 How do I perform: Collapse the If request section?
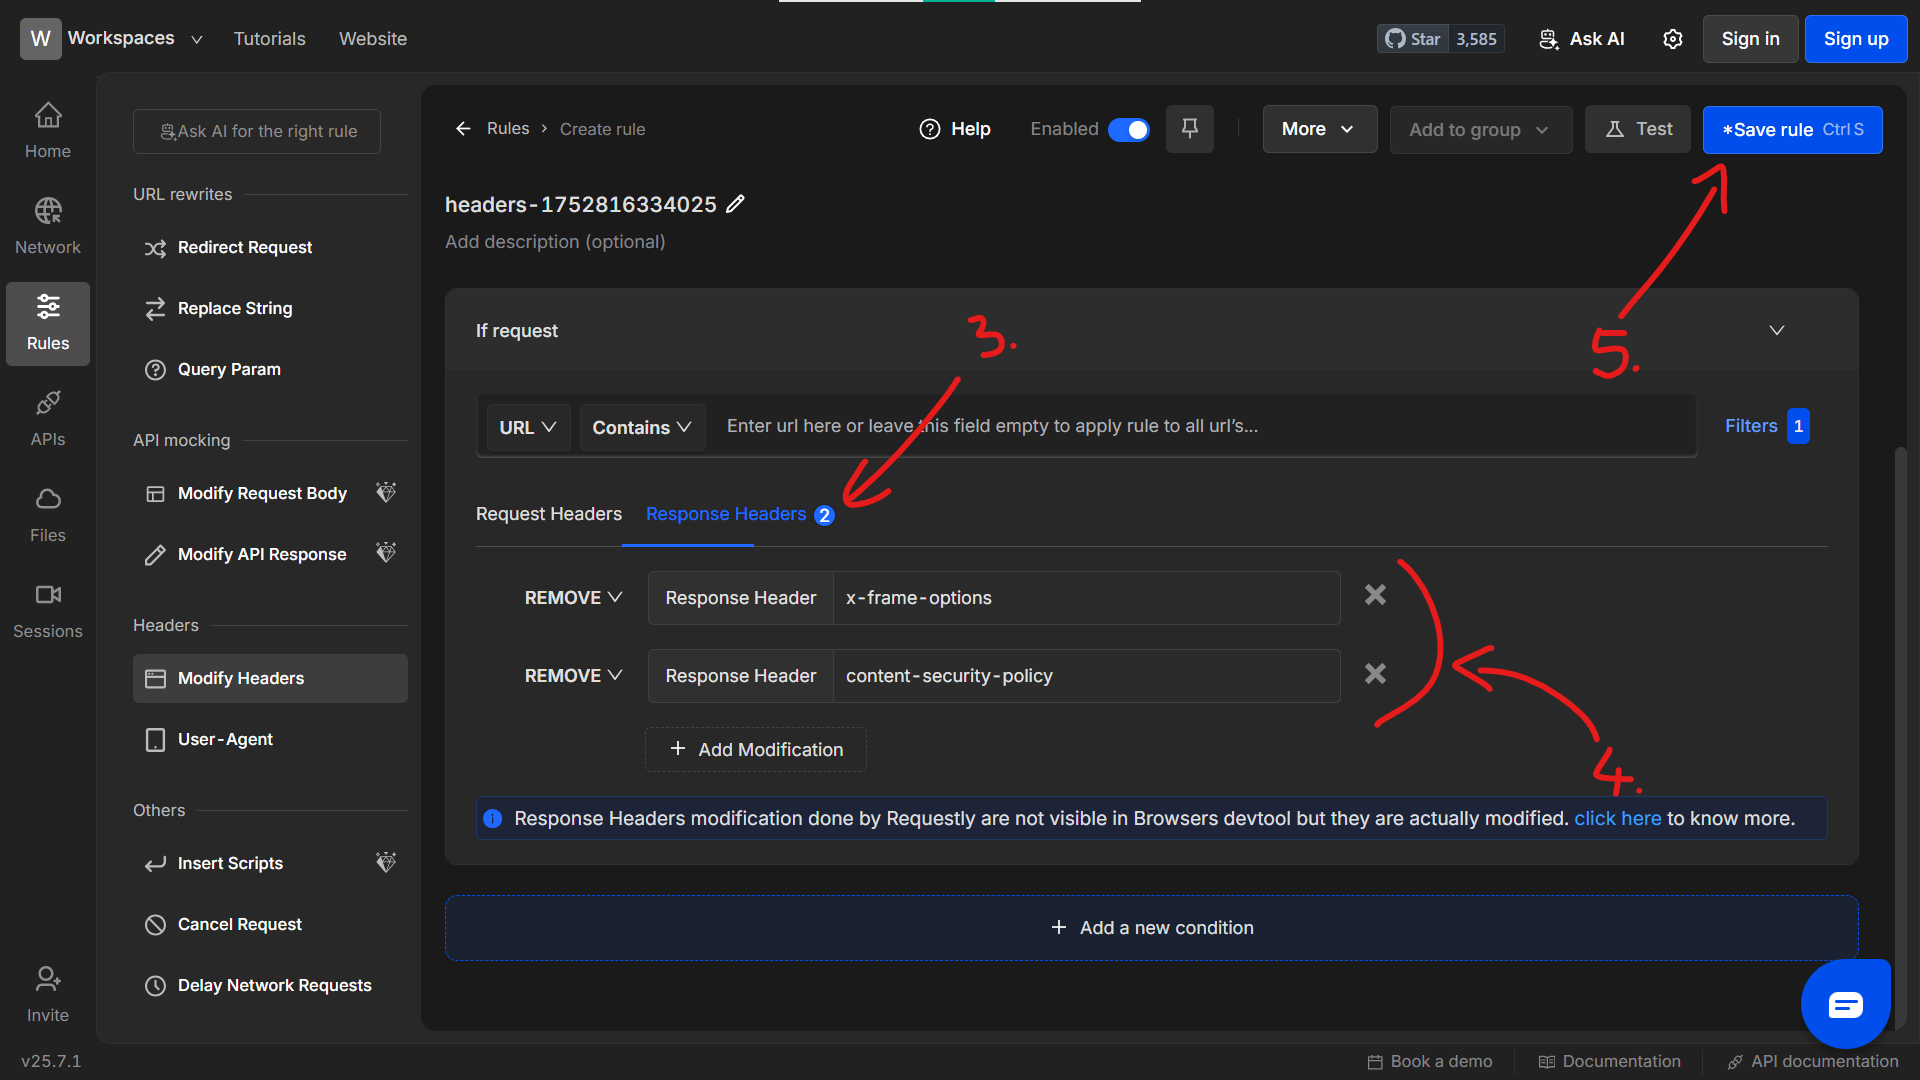[x=1777, y=329]
